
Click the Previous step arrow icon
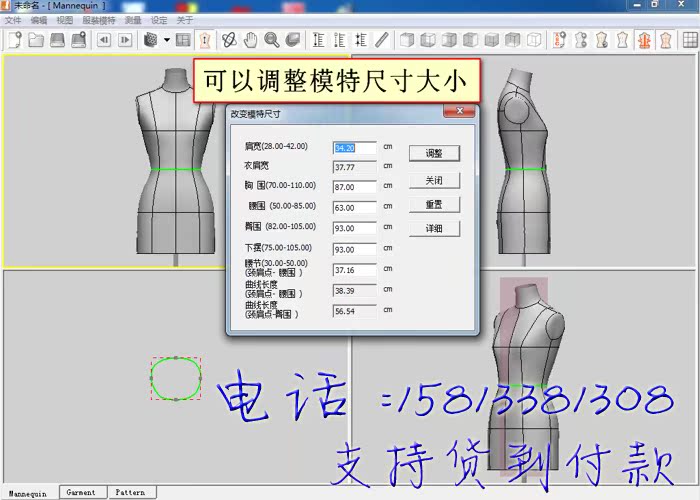click(x=104, y=40)
